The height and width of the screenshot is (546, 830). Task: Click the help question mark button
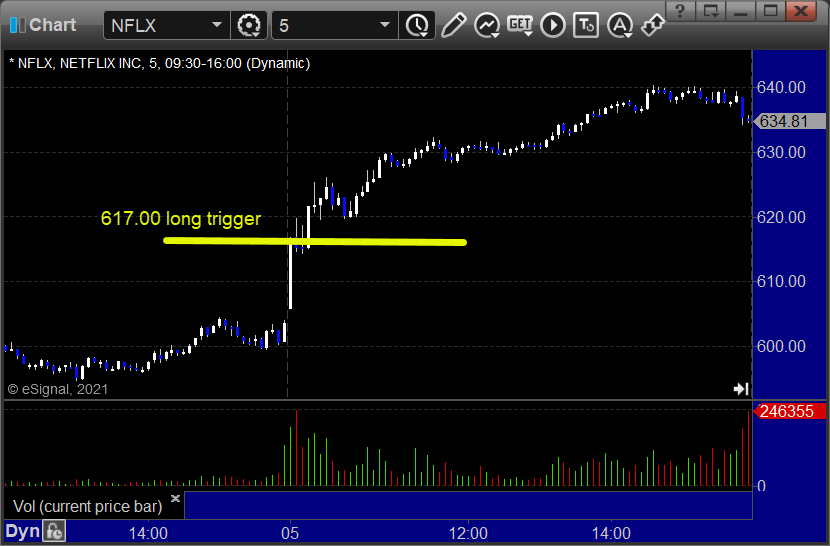[680, 11]
